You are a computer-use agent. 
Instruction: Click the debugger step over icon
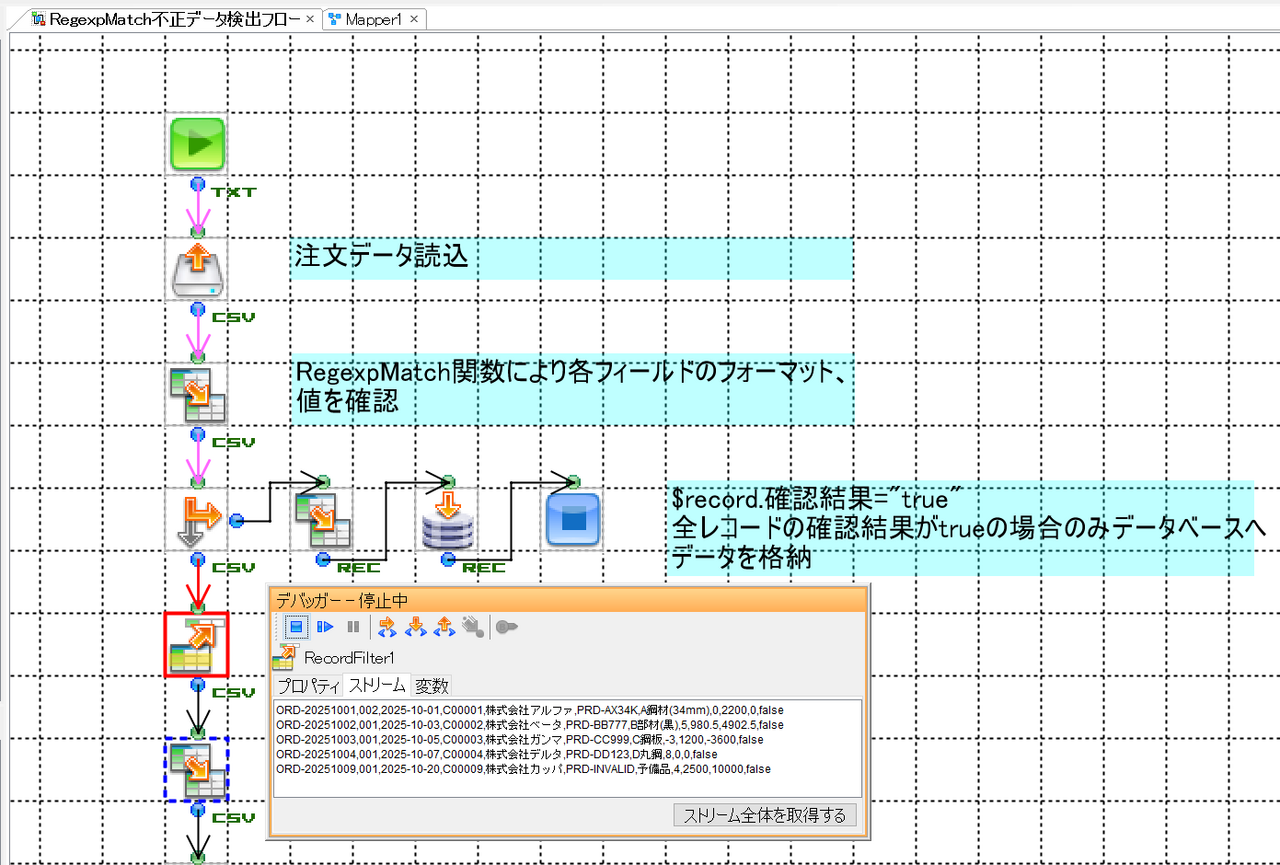pyautogui.click(x=388, y=627)
